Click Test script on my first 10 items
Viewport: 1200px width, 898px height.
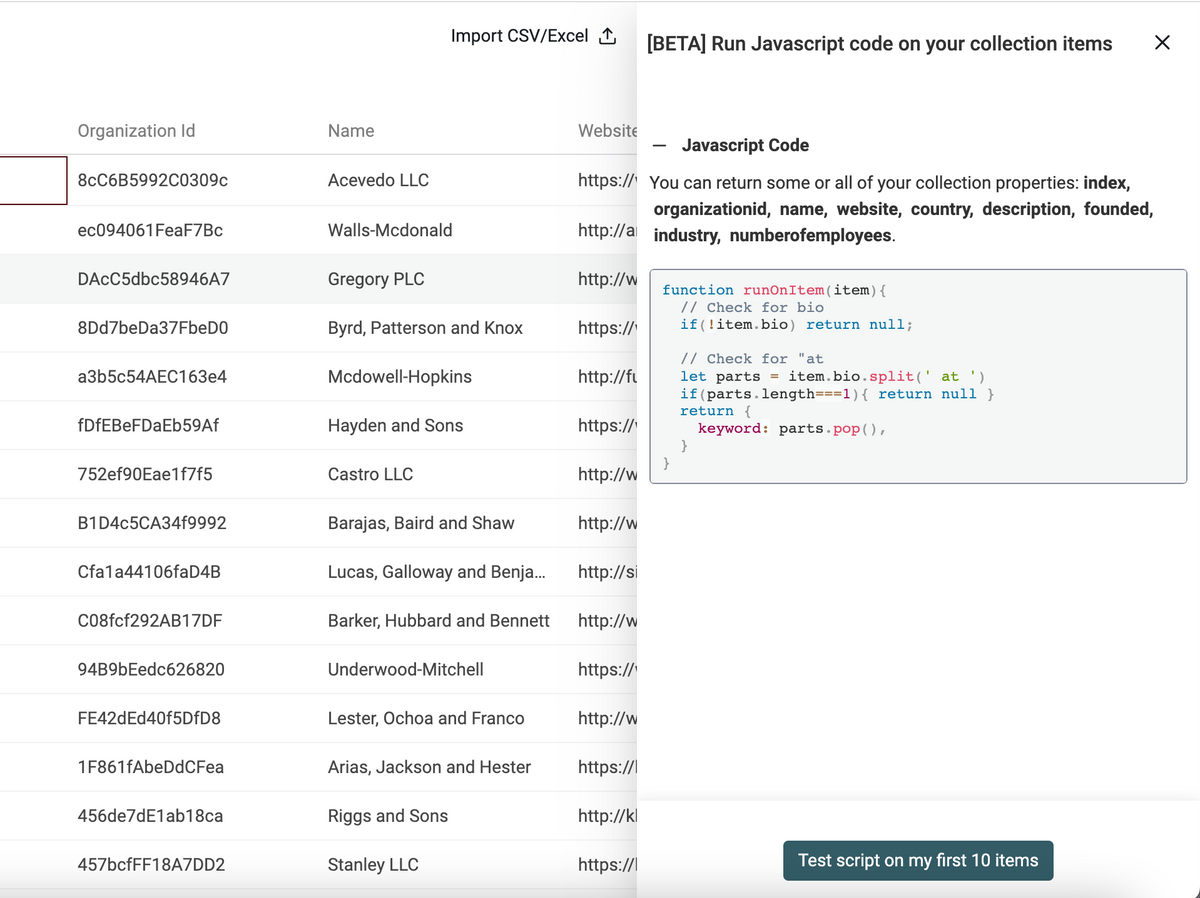(918, 861)
